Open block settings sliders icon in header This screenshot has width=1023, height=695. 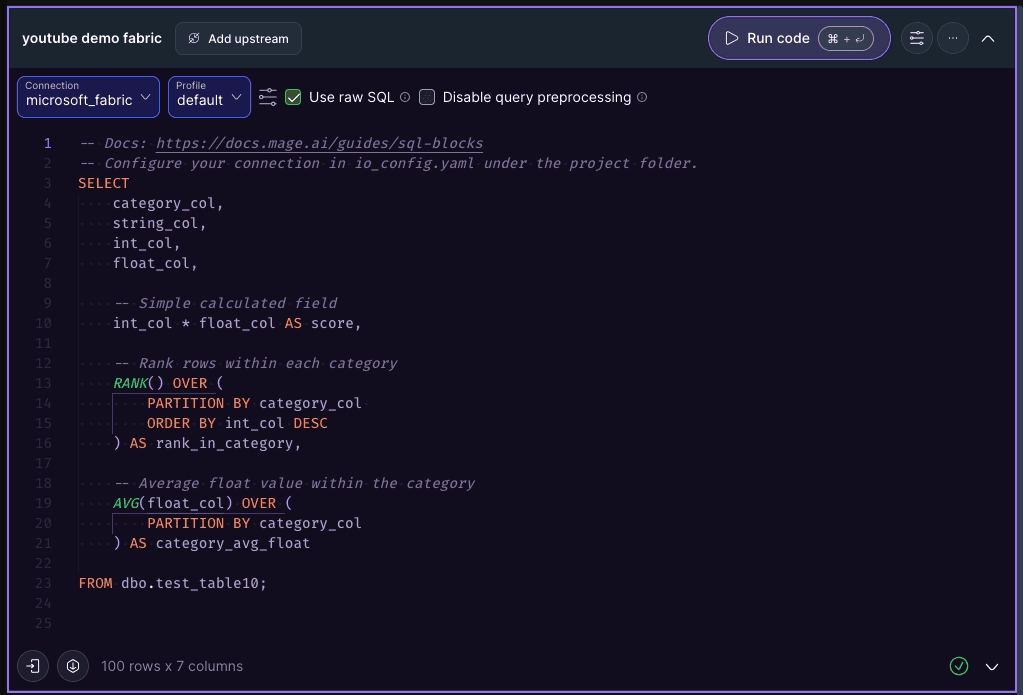coord(917,38)
